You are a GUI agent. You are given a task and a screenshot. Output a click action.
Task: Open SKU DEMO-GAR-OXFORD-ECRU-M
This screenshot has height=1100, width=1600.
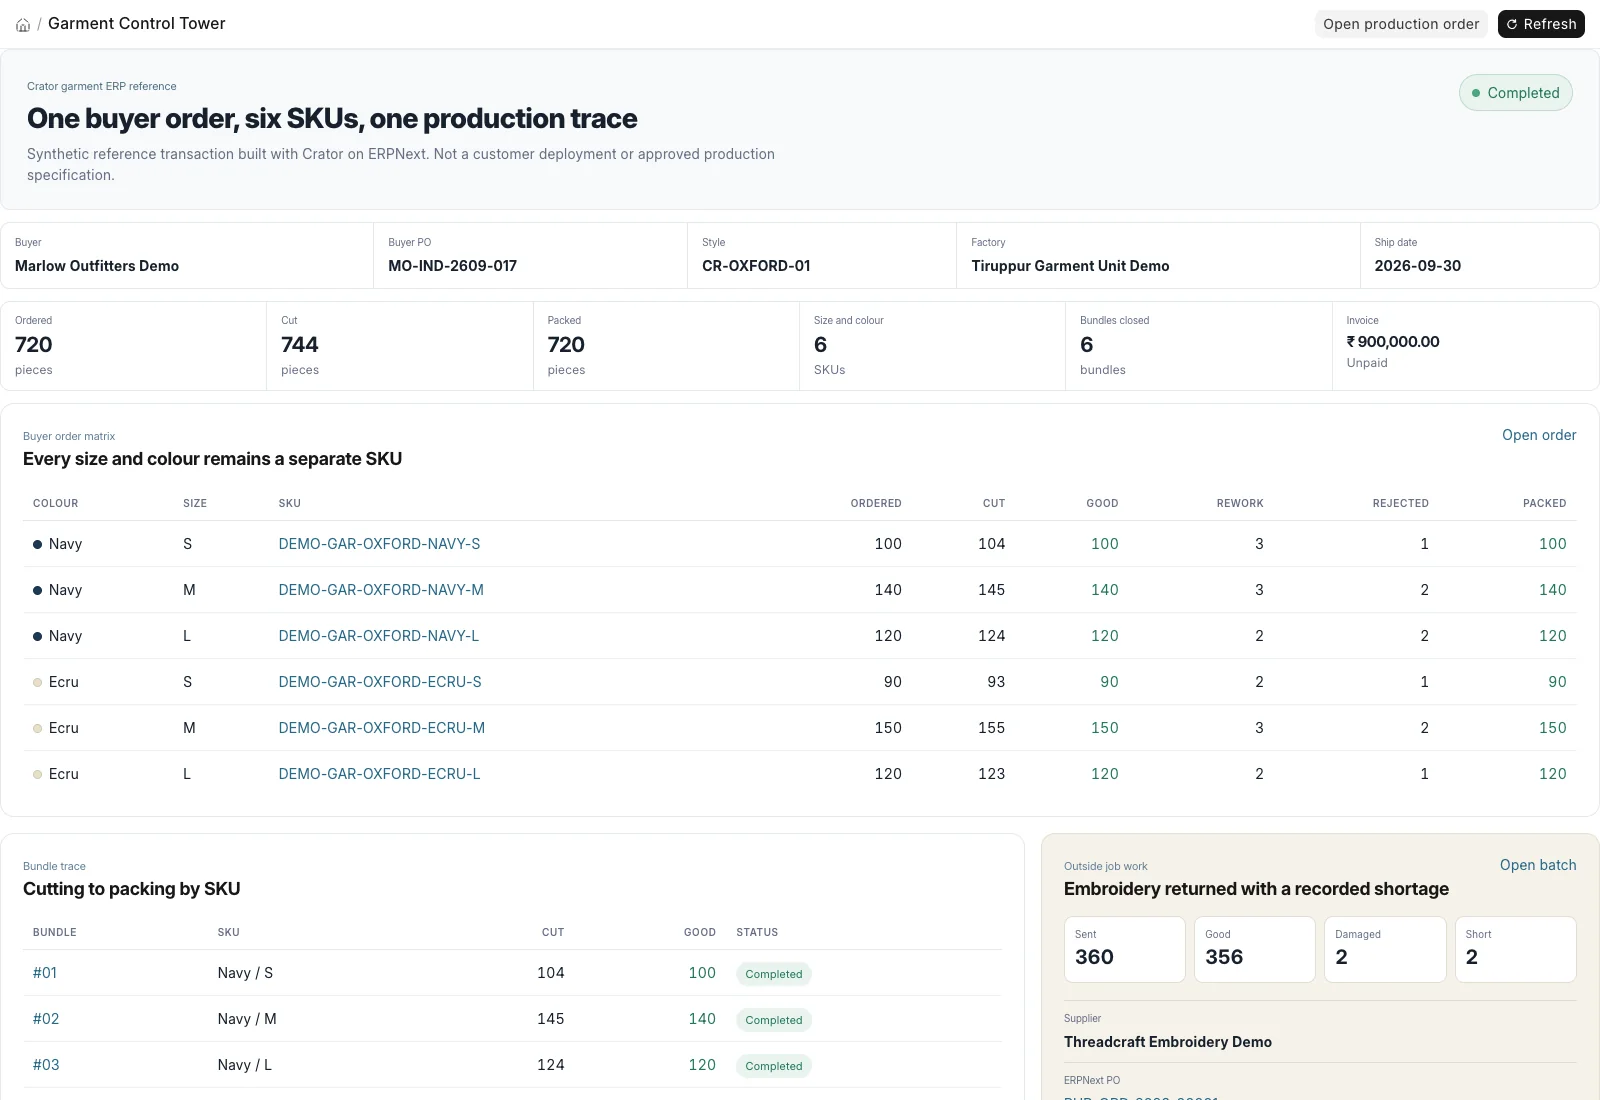coord(382,728)
